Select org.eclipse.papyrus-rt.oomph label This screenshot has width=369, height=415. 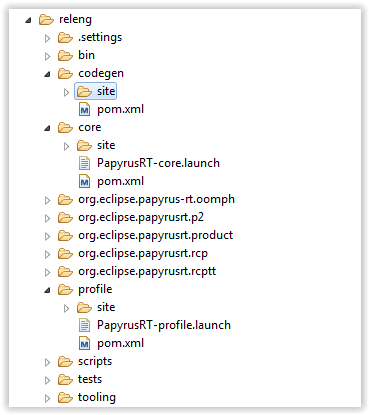[156, 200]
